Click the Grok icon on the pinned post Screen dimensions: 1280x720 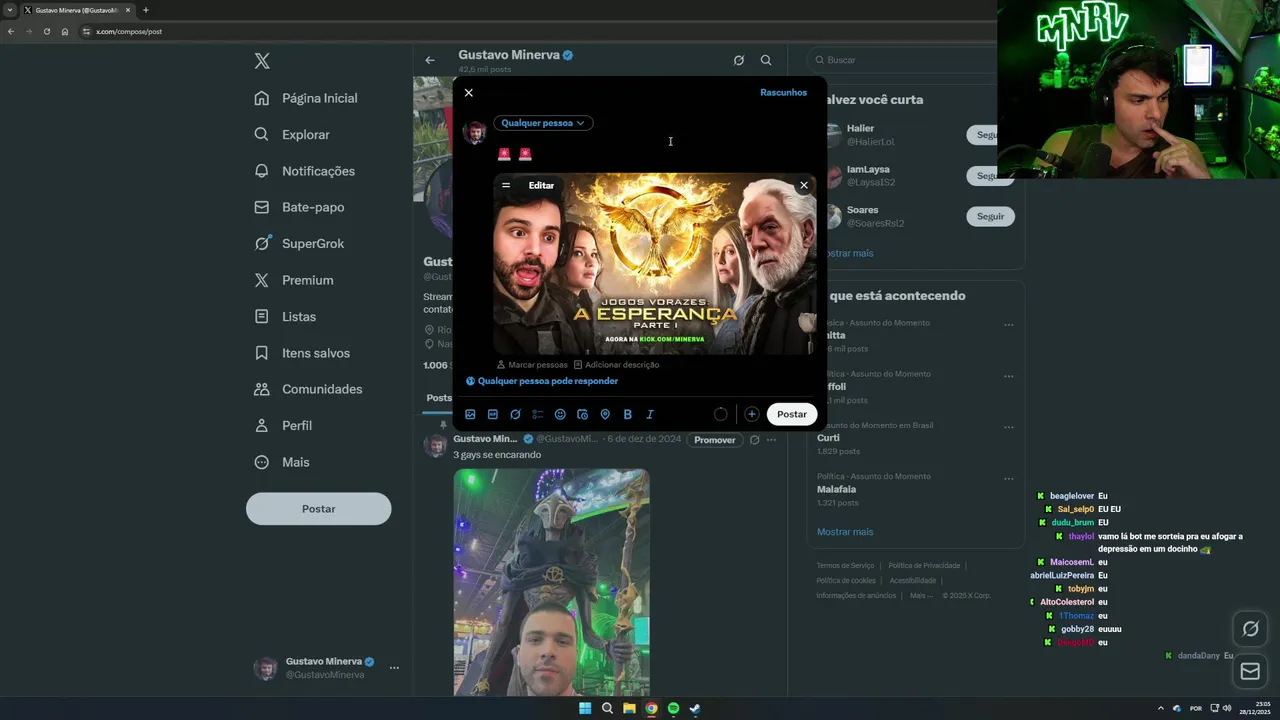pyautogui.click(x=755, y=440)
